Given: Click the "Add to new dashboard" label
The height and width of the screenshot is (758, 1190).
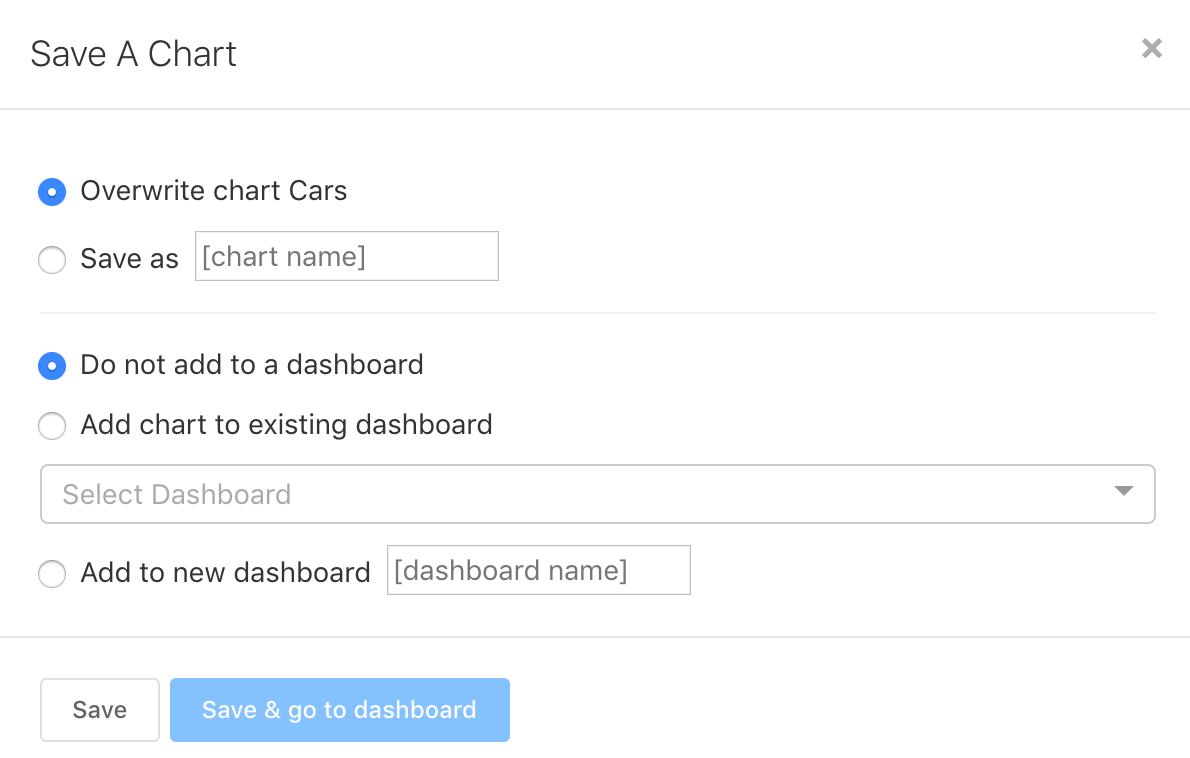Looking at the screenshot, I should [x=225, y=573].
